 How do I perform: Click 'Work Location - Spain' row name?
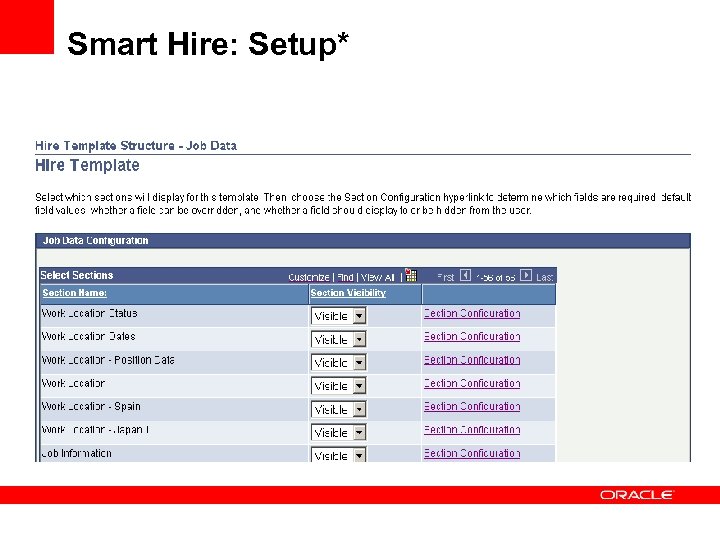click(91, 406)
